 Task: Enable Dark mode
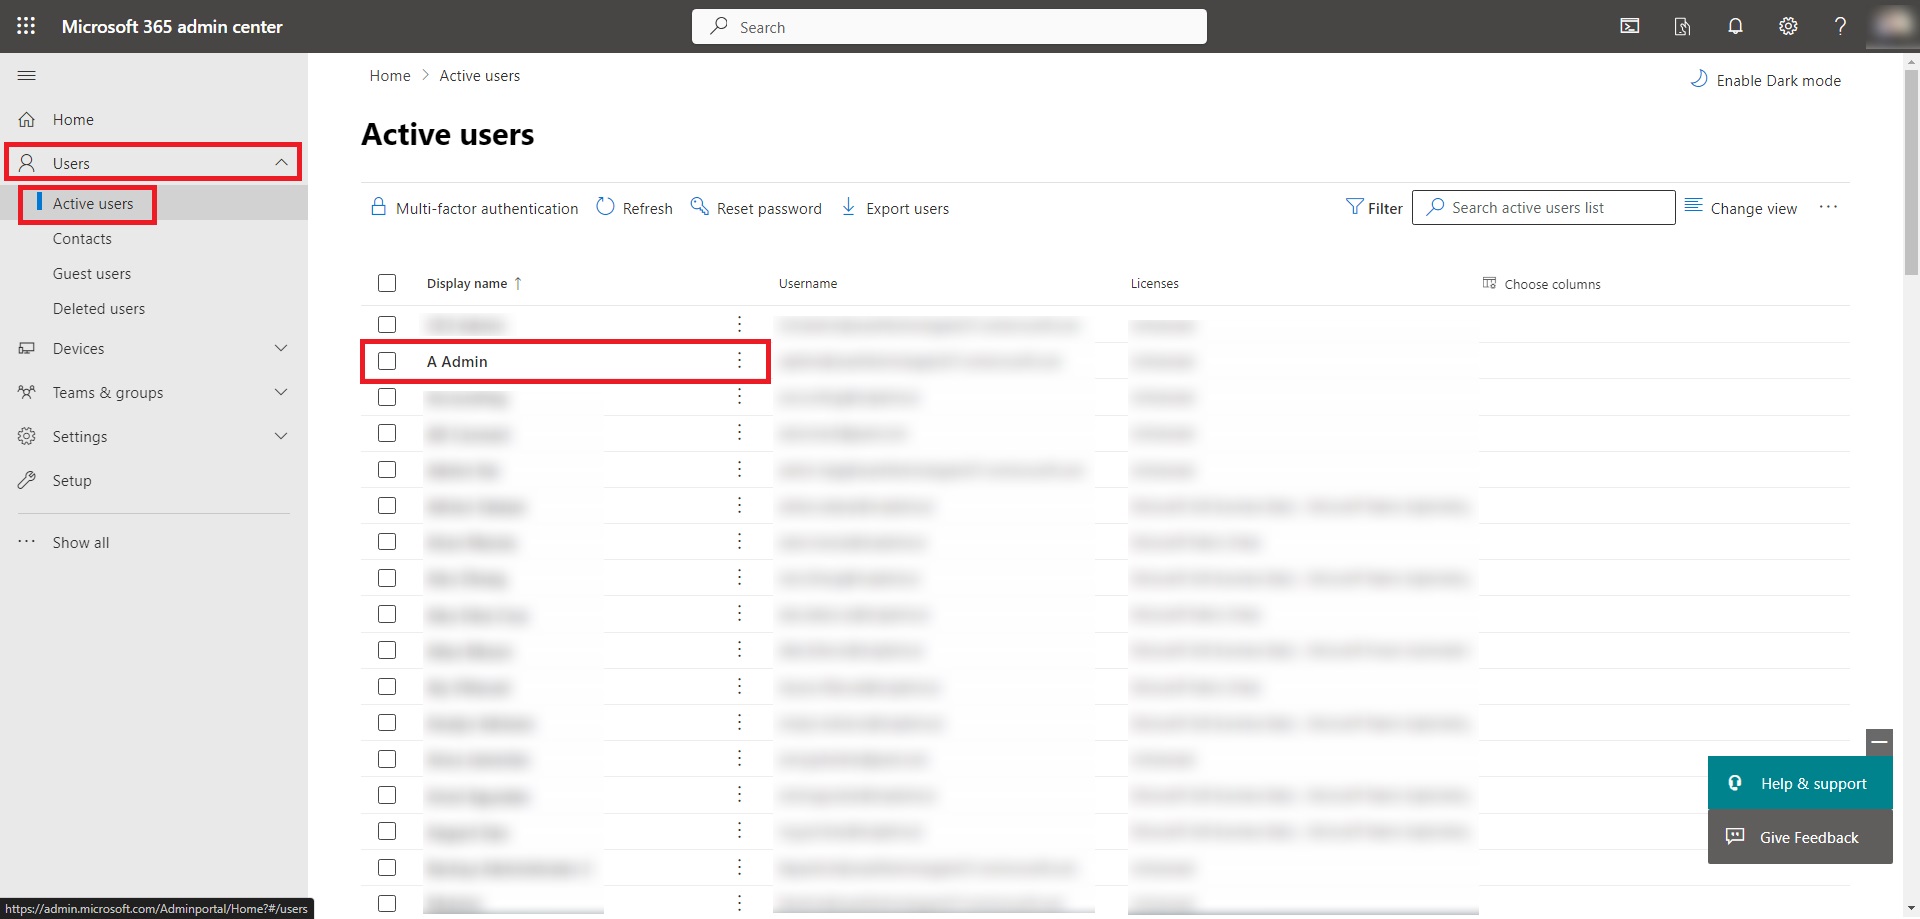pyautogui.click(x=1765, y=80)
